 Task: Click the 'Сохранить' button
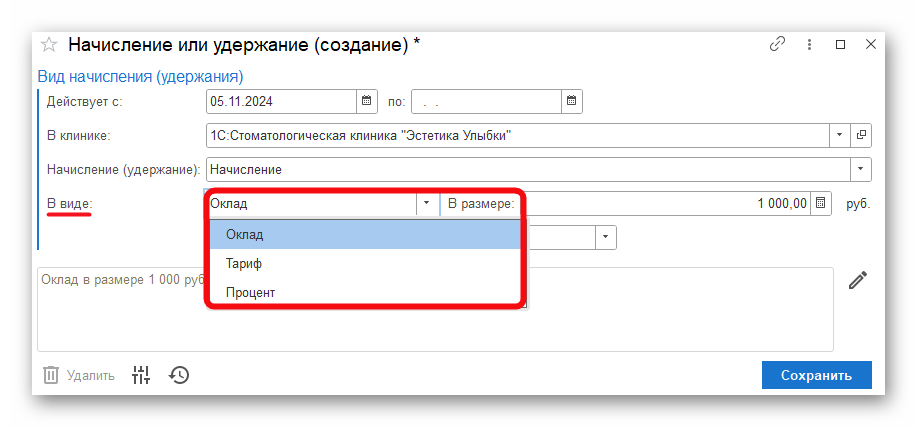pyautogui.click(x=816, y=375)
